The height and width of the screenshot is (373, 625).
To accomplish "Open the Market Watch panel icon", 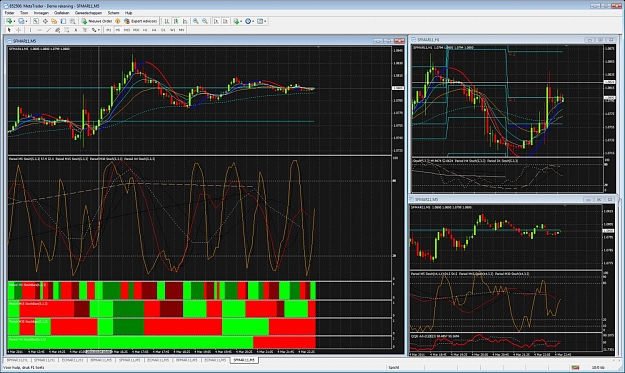I will click(36, 21).
